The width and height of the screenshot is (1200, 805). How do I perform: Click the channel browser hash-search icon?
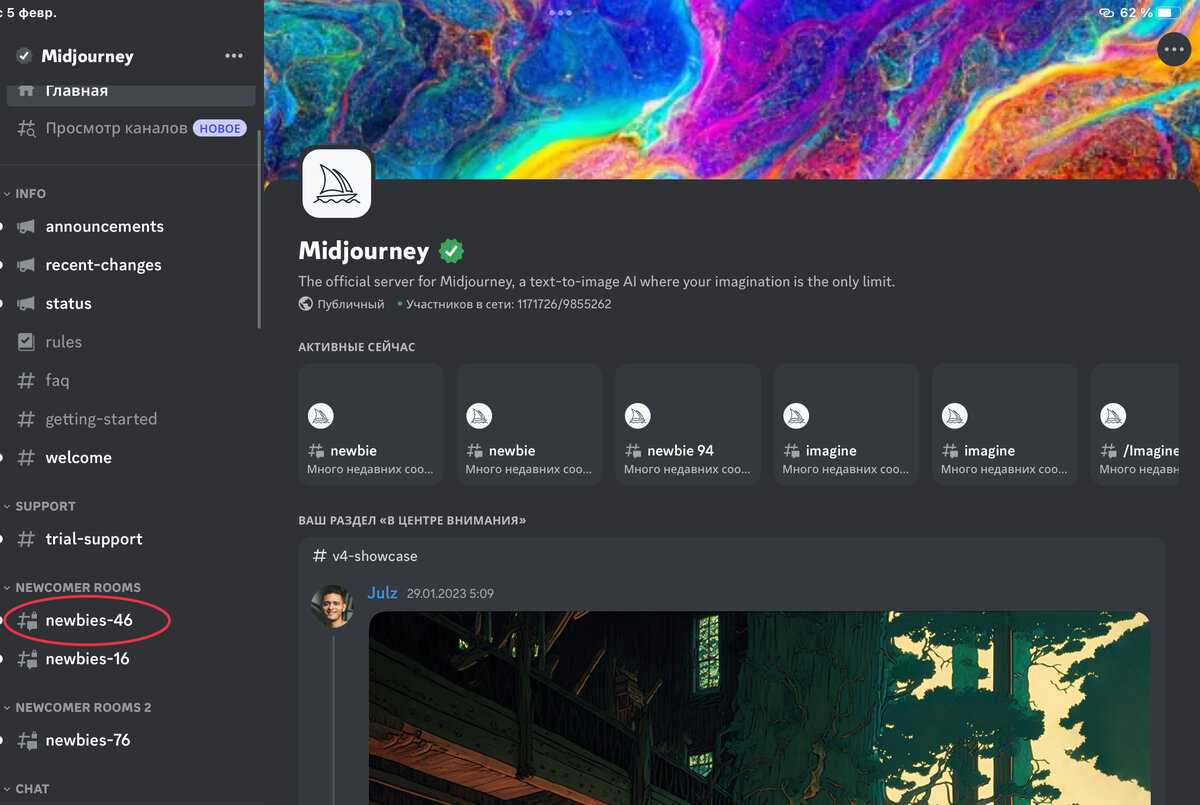click(27, 128)
